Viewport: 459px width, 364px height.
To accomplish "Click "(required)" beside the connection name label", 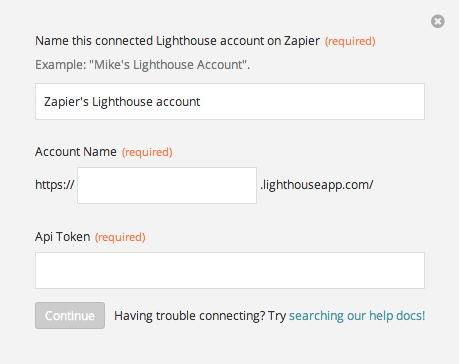I will (x=350, y=41).
